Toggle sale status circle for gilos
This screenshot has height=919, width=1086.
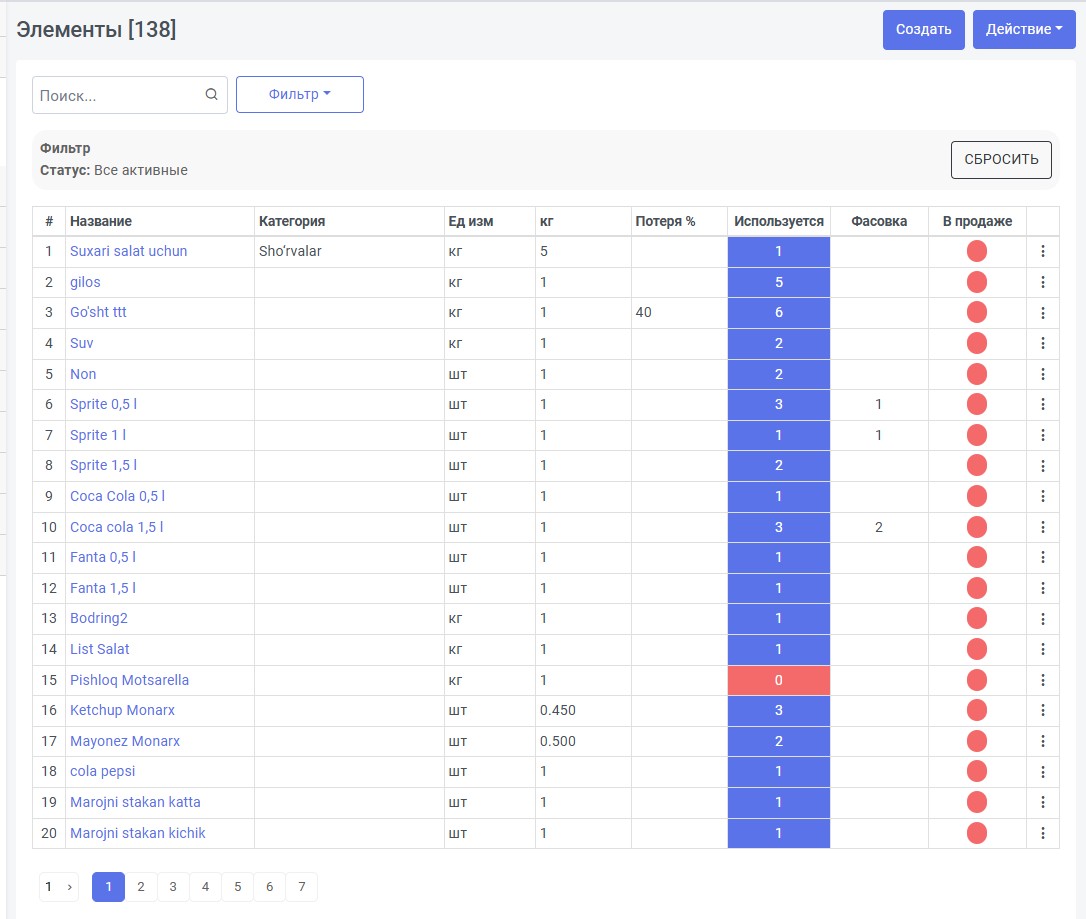977,282
